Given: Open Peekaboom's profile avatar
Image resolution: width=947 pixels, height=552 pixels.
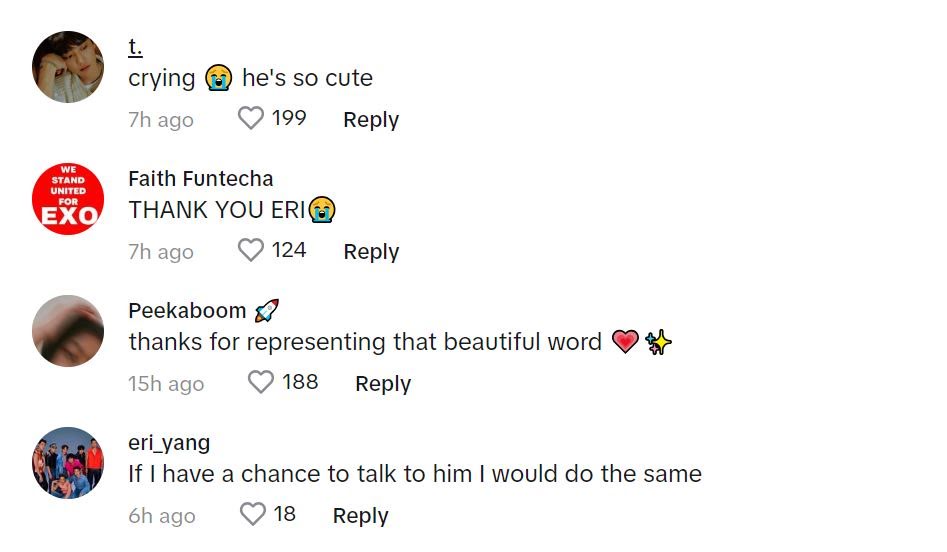Looking at the screenshot, I should (x=68, y=331).
